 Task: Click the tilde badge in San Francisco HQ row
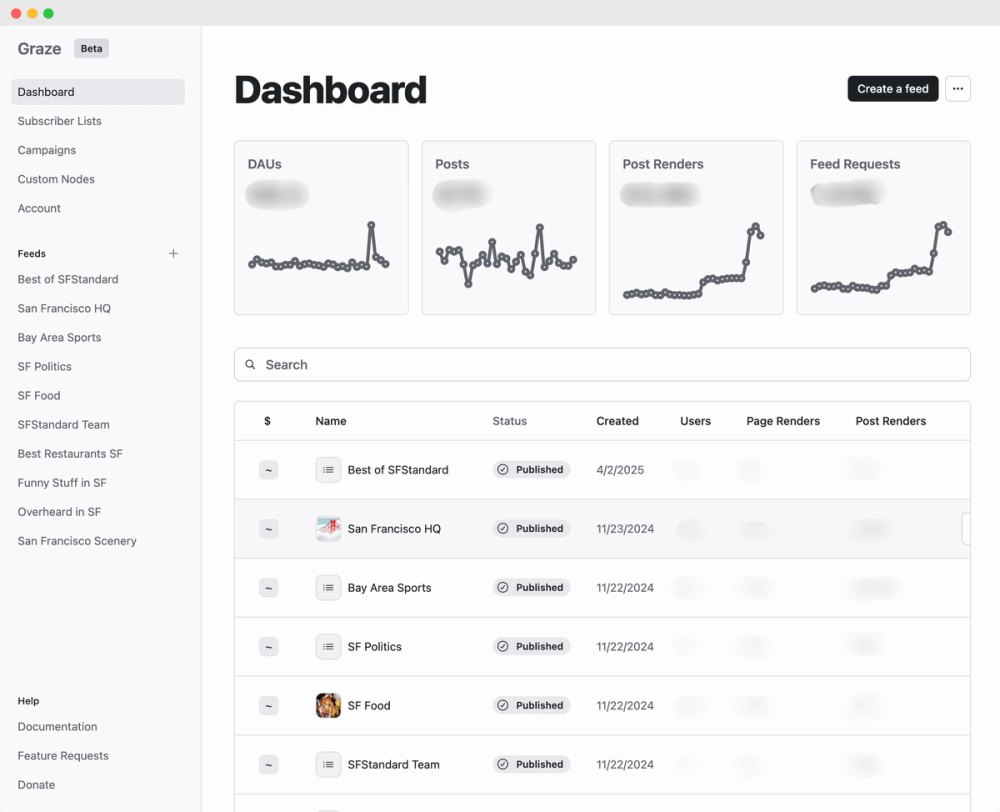pos(268,529)
